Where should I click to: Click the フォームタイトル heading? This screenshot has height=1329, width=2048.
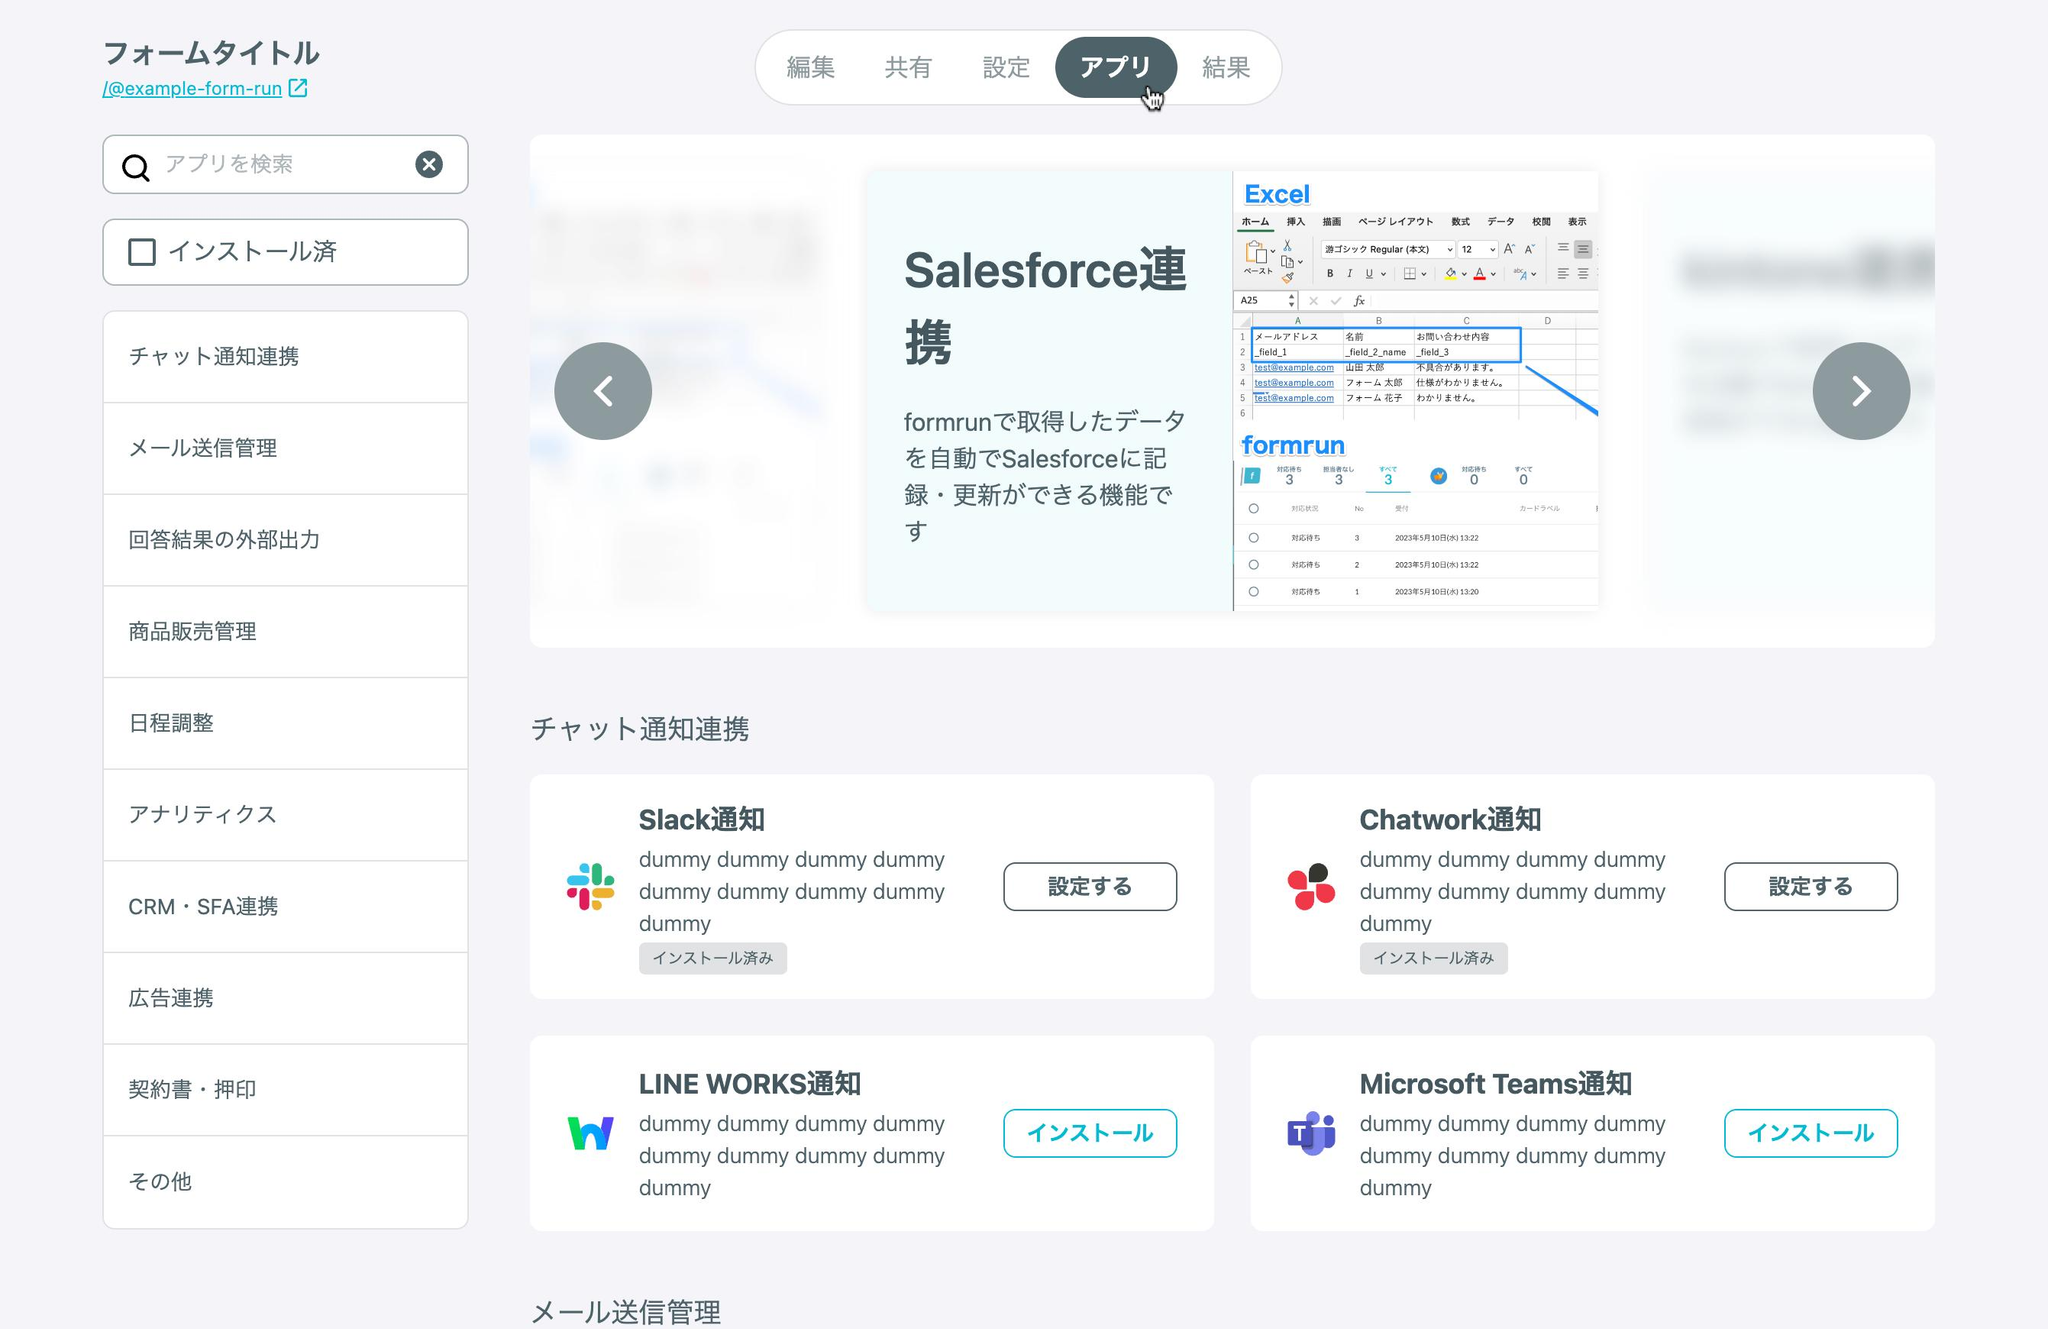click(211, 53)
